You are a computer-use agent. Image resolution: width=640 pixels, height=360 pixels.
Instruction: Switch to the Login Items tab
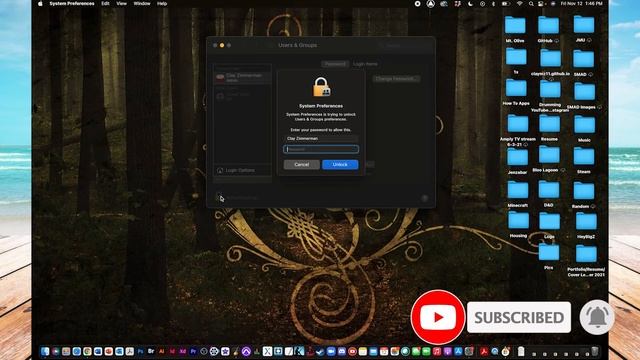pos(365,64)
